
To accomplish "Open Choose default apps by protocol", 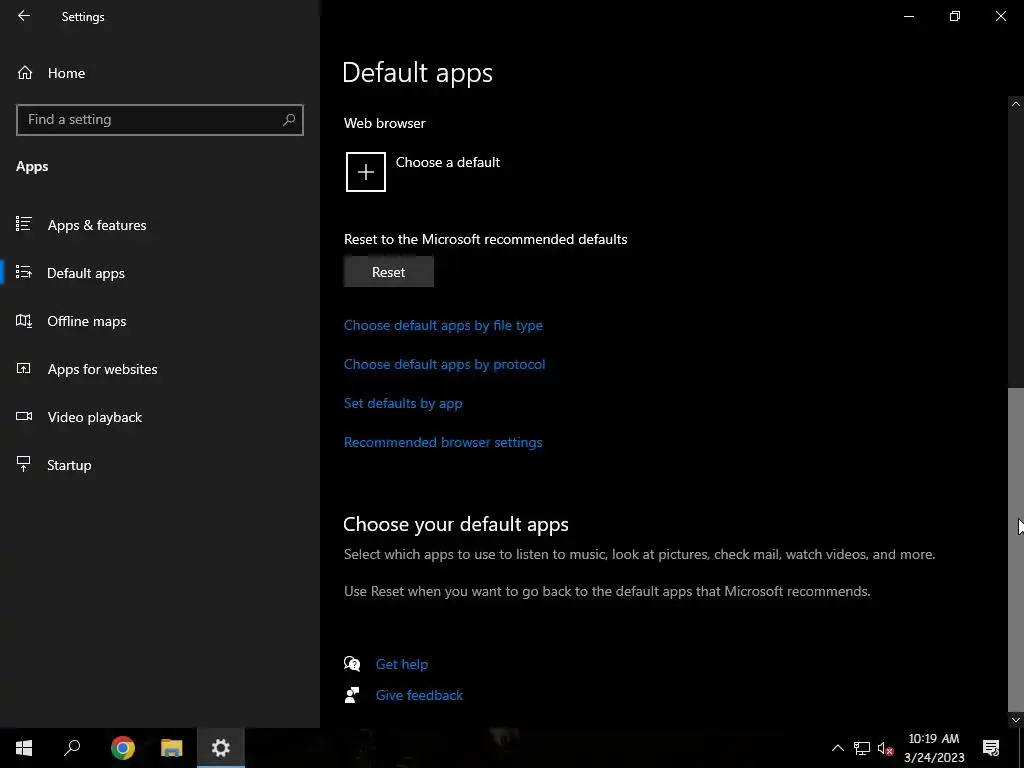I will click(445, 364).
